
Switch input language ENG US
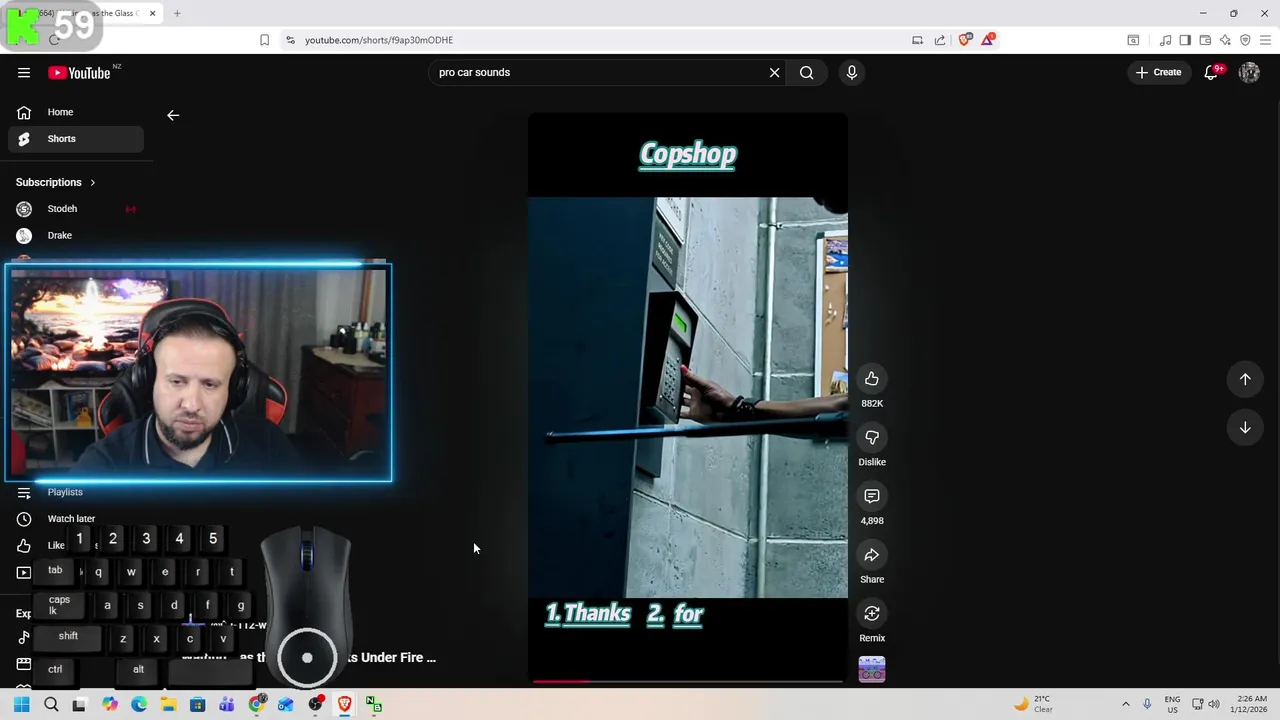pyautogui.click(x=1172, y=704)
